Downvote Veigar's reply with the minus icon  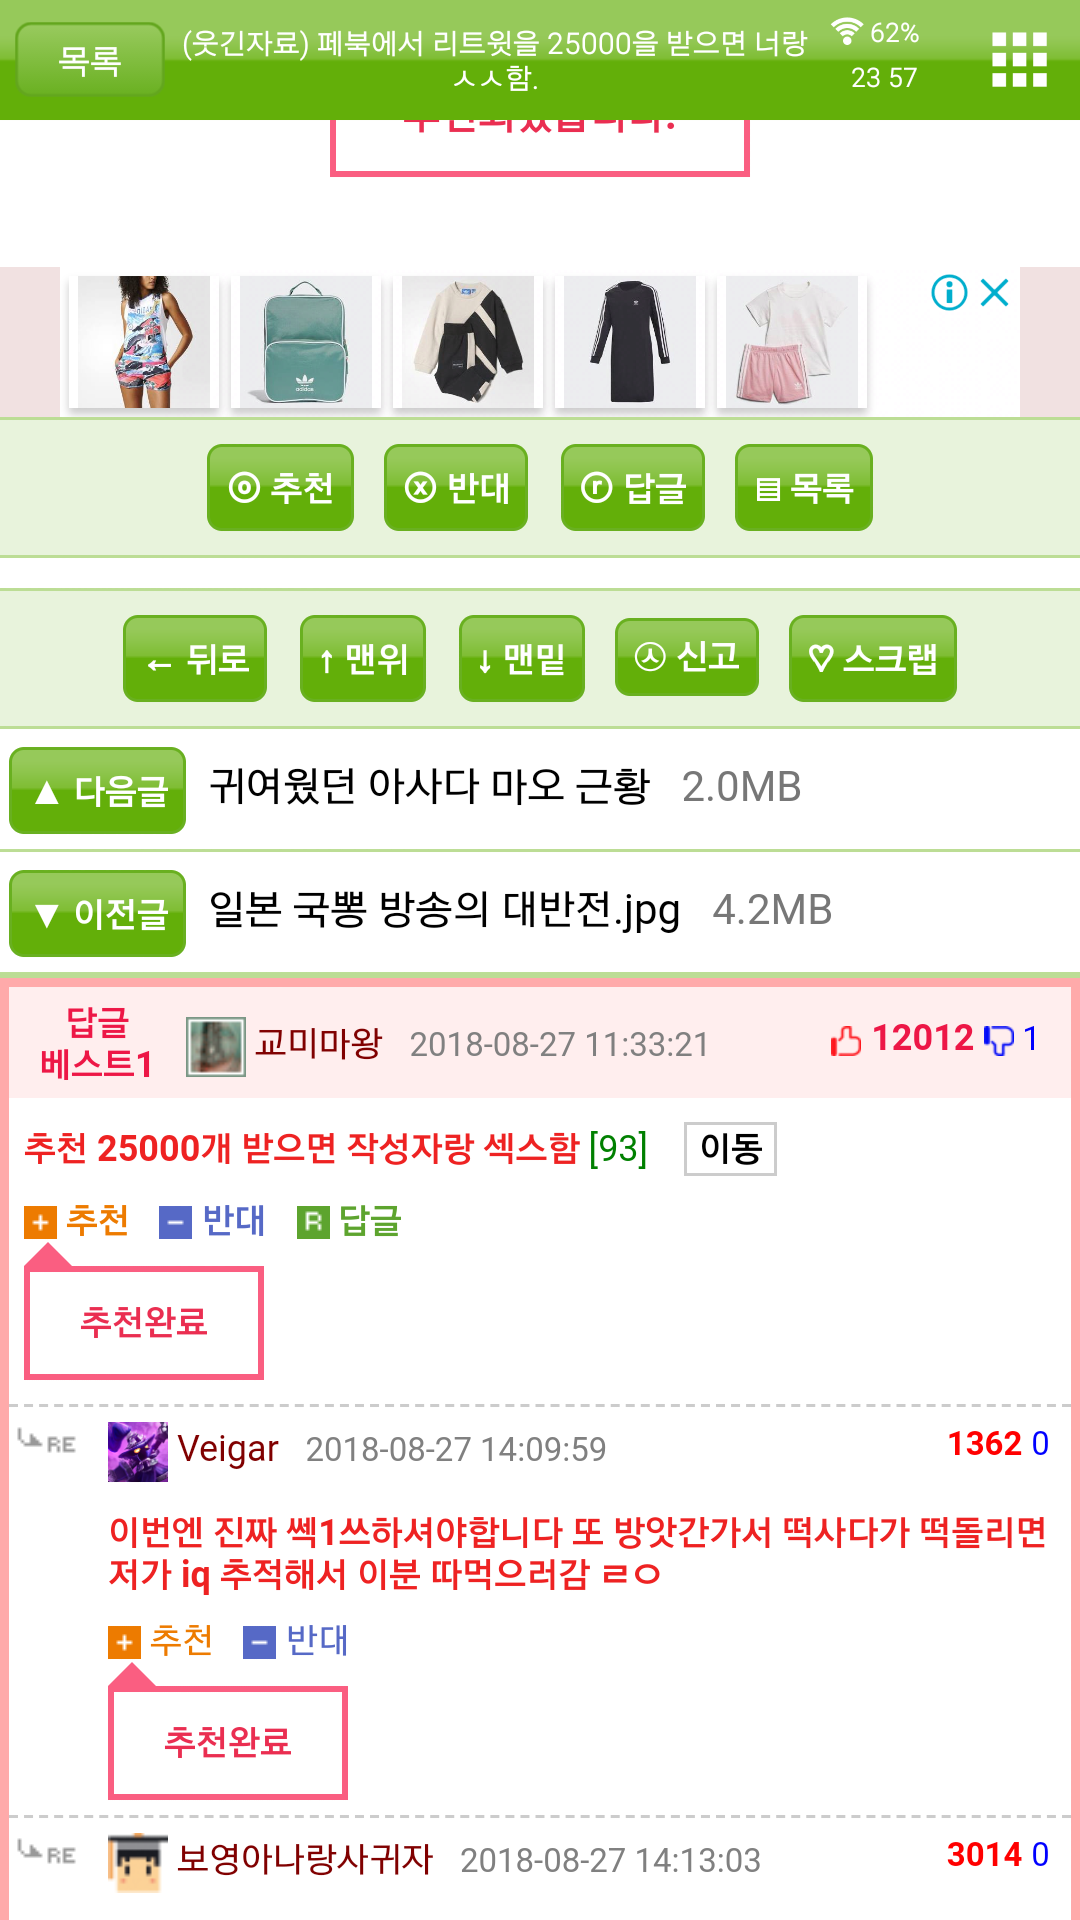259,1642
